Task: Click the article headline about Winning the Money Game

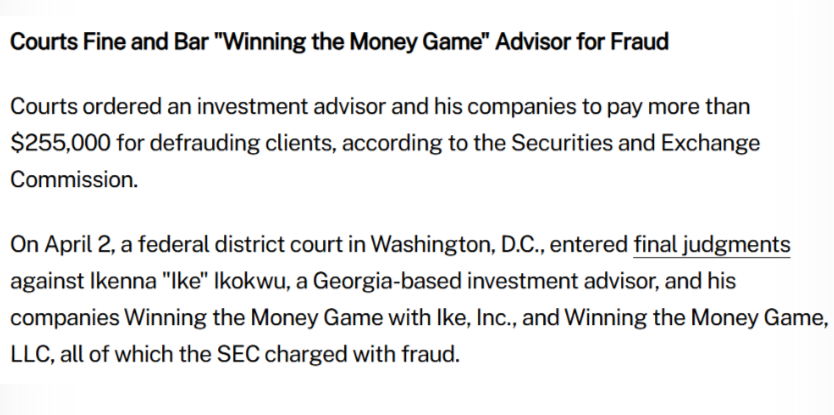Action: [339, 42]
